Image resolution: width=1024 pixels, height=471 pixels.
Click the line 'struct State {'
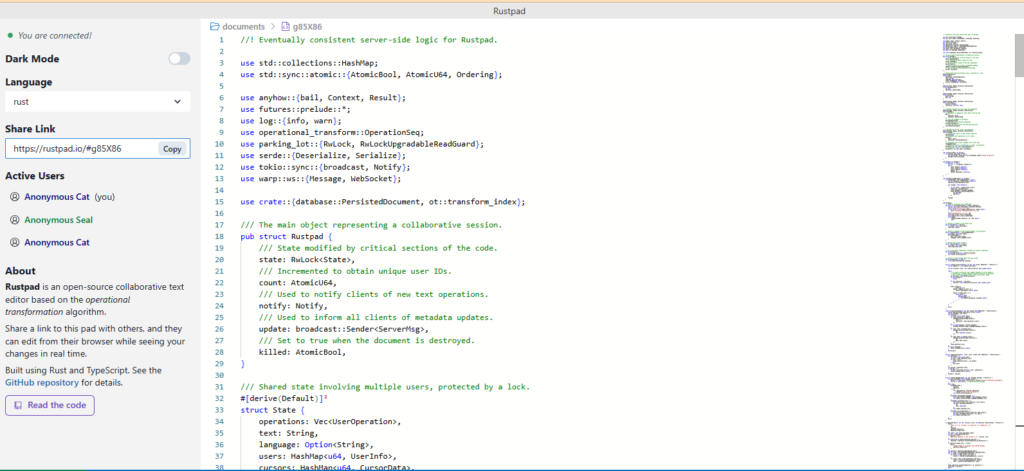click(273, 410)
